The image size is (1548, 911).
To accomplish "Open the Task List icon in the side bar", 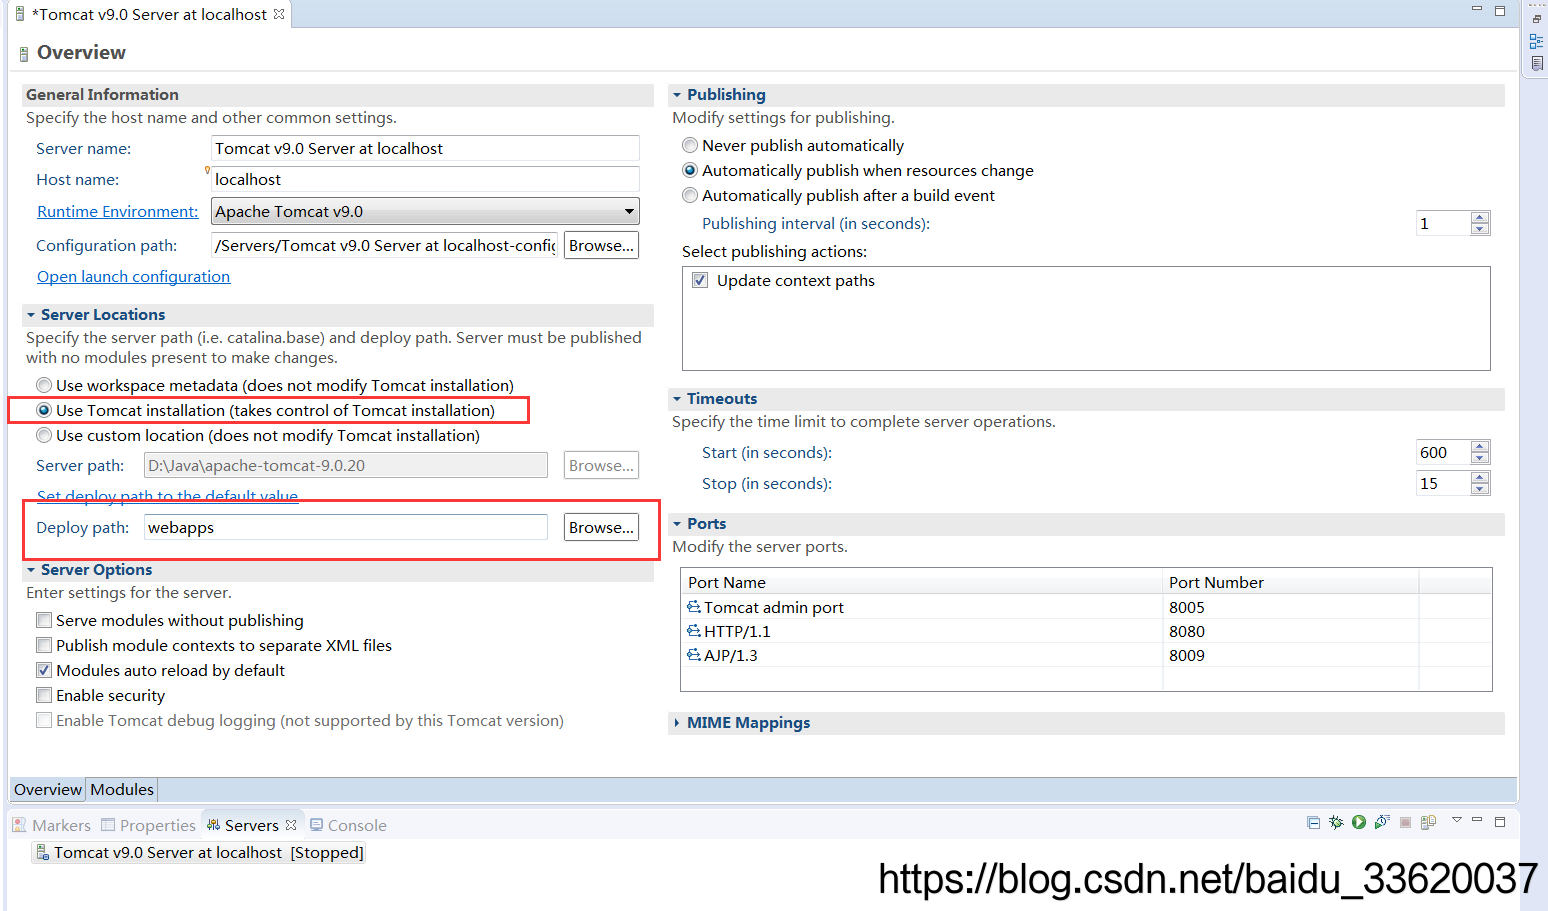I will 1537,63.
